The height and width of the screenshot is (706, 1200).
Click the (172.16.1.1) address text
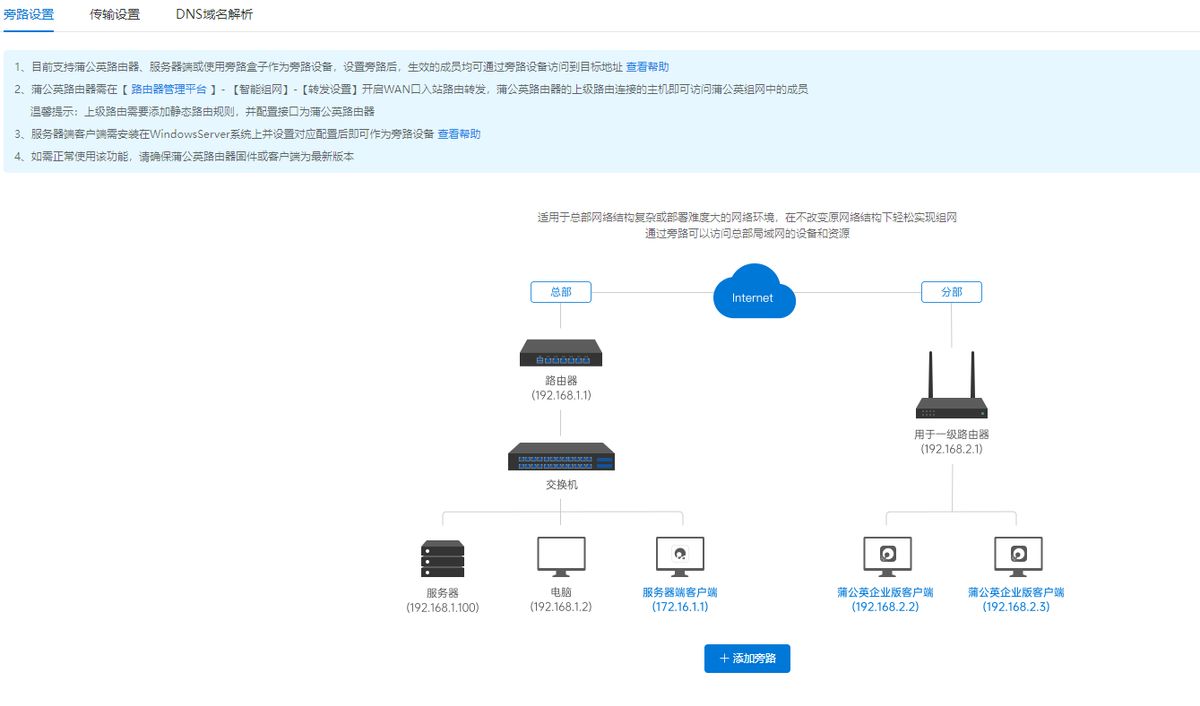pos(680,607)
